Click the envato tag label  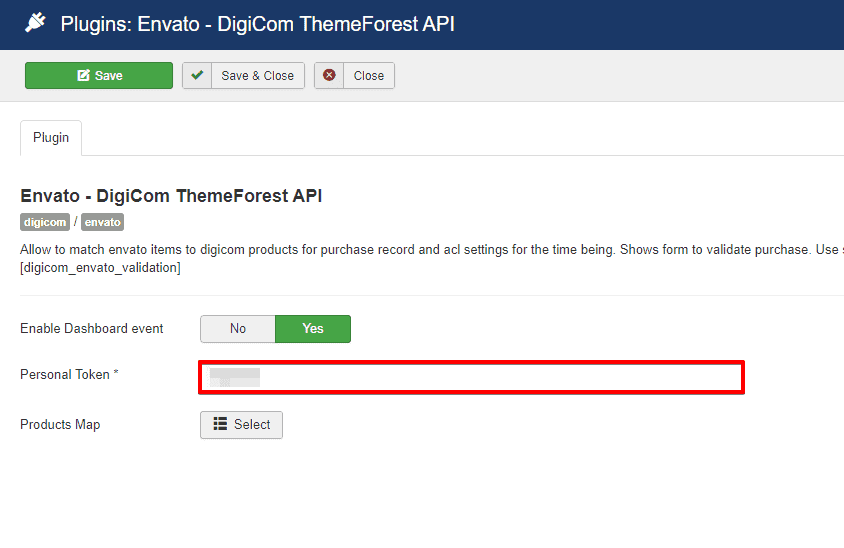(x=102, y=222)
